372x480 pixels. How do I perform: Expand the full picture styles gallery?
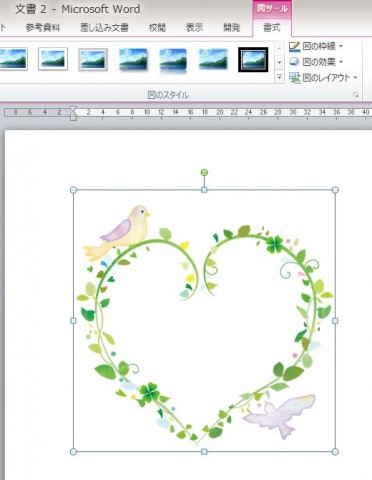coord(279,78)
